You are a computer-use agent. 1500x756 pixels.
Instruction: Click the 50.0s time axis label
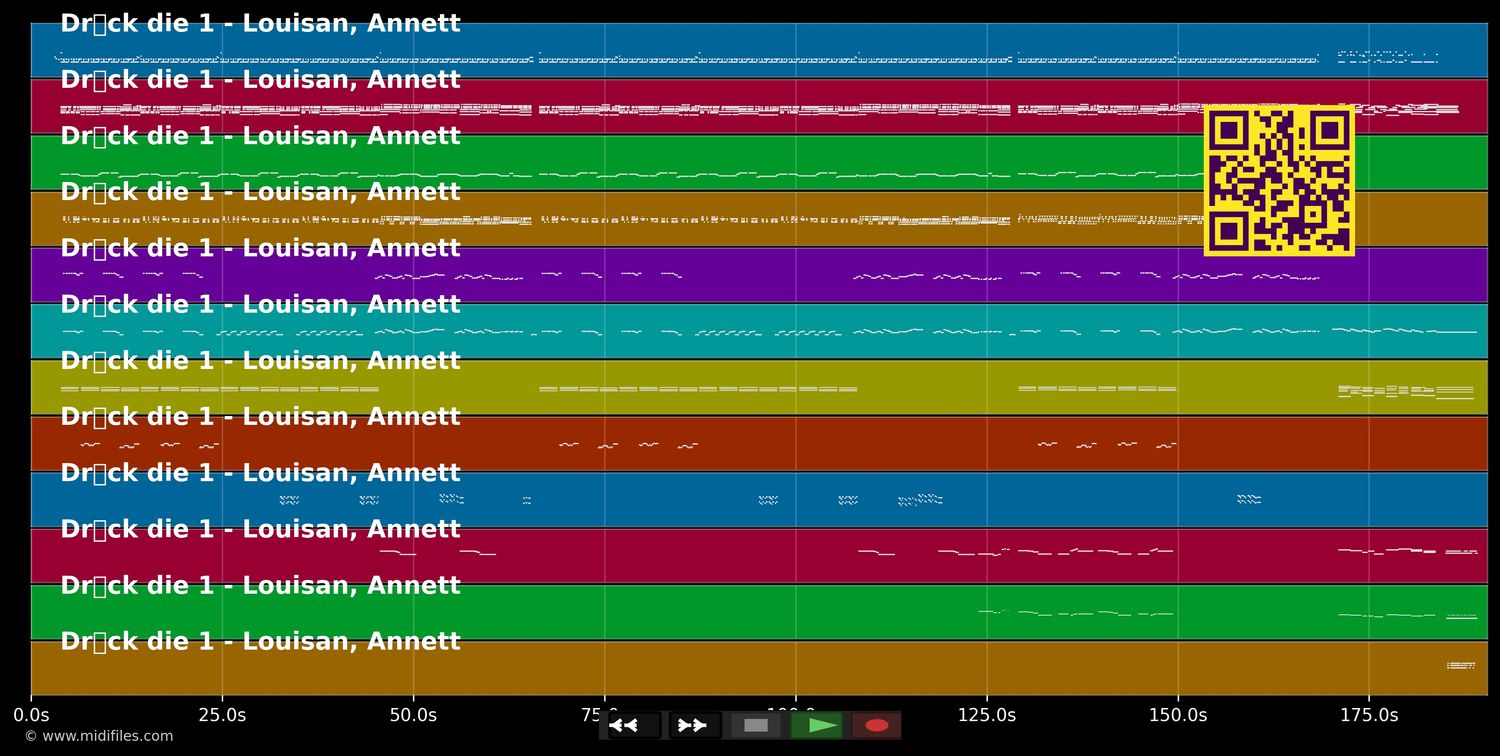(413, 715)
